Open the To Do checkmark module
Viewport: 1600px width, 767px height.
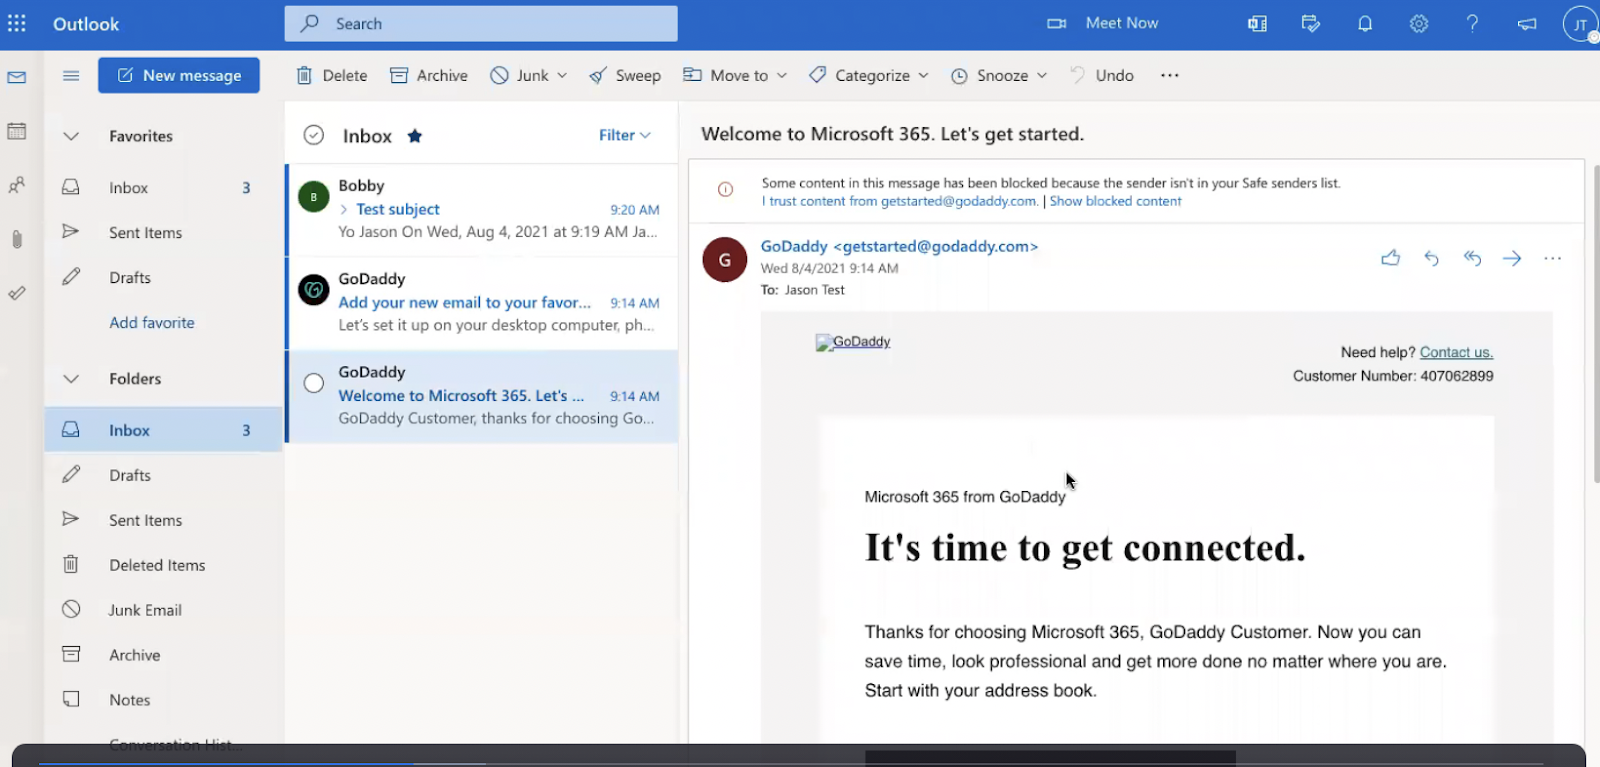[17, 293]
